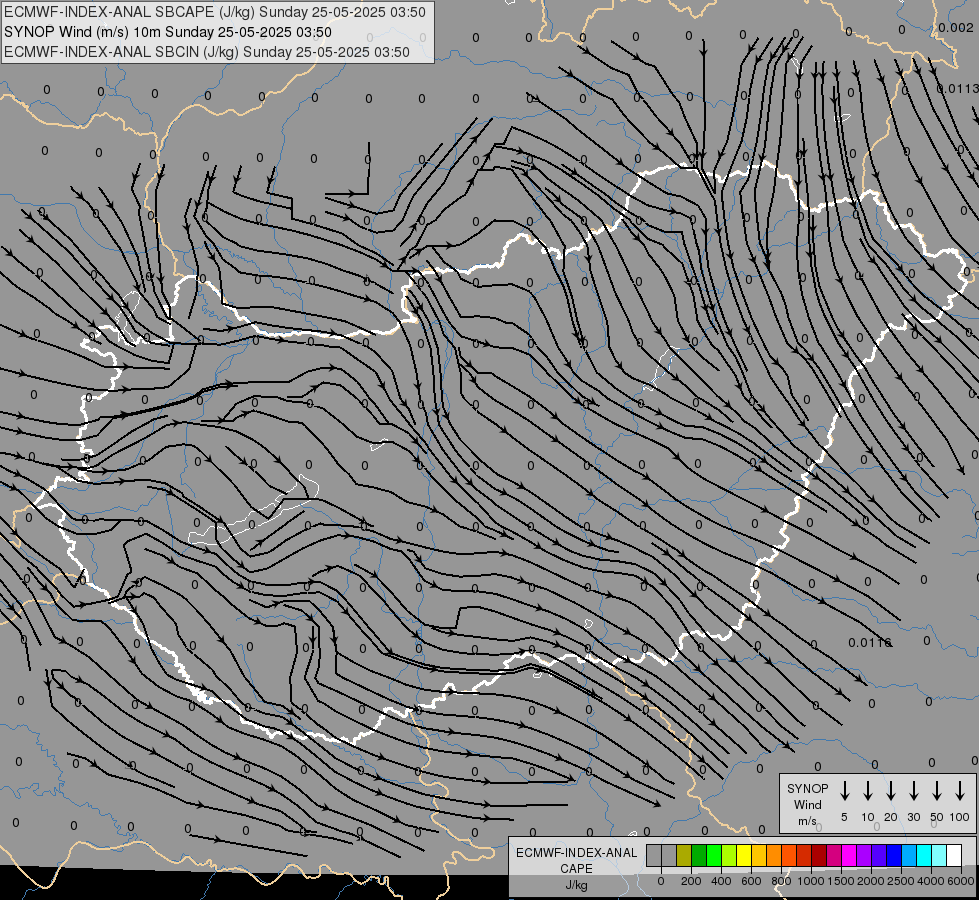Click the 200 tick label on CAPE scale
This screenshot has height=900, width=979.
point(691,881)
